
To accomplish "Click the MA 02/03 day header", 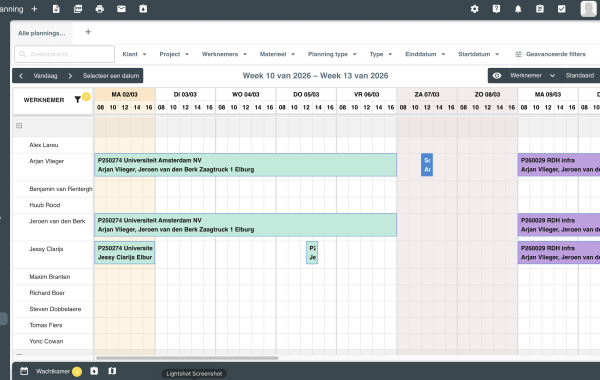I will click(x=125, y=95).
